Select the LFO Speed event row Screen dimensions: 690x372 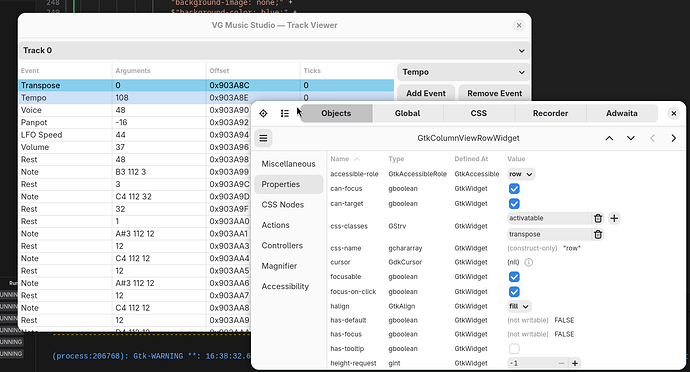135,135
